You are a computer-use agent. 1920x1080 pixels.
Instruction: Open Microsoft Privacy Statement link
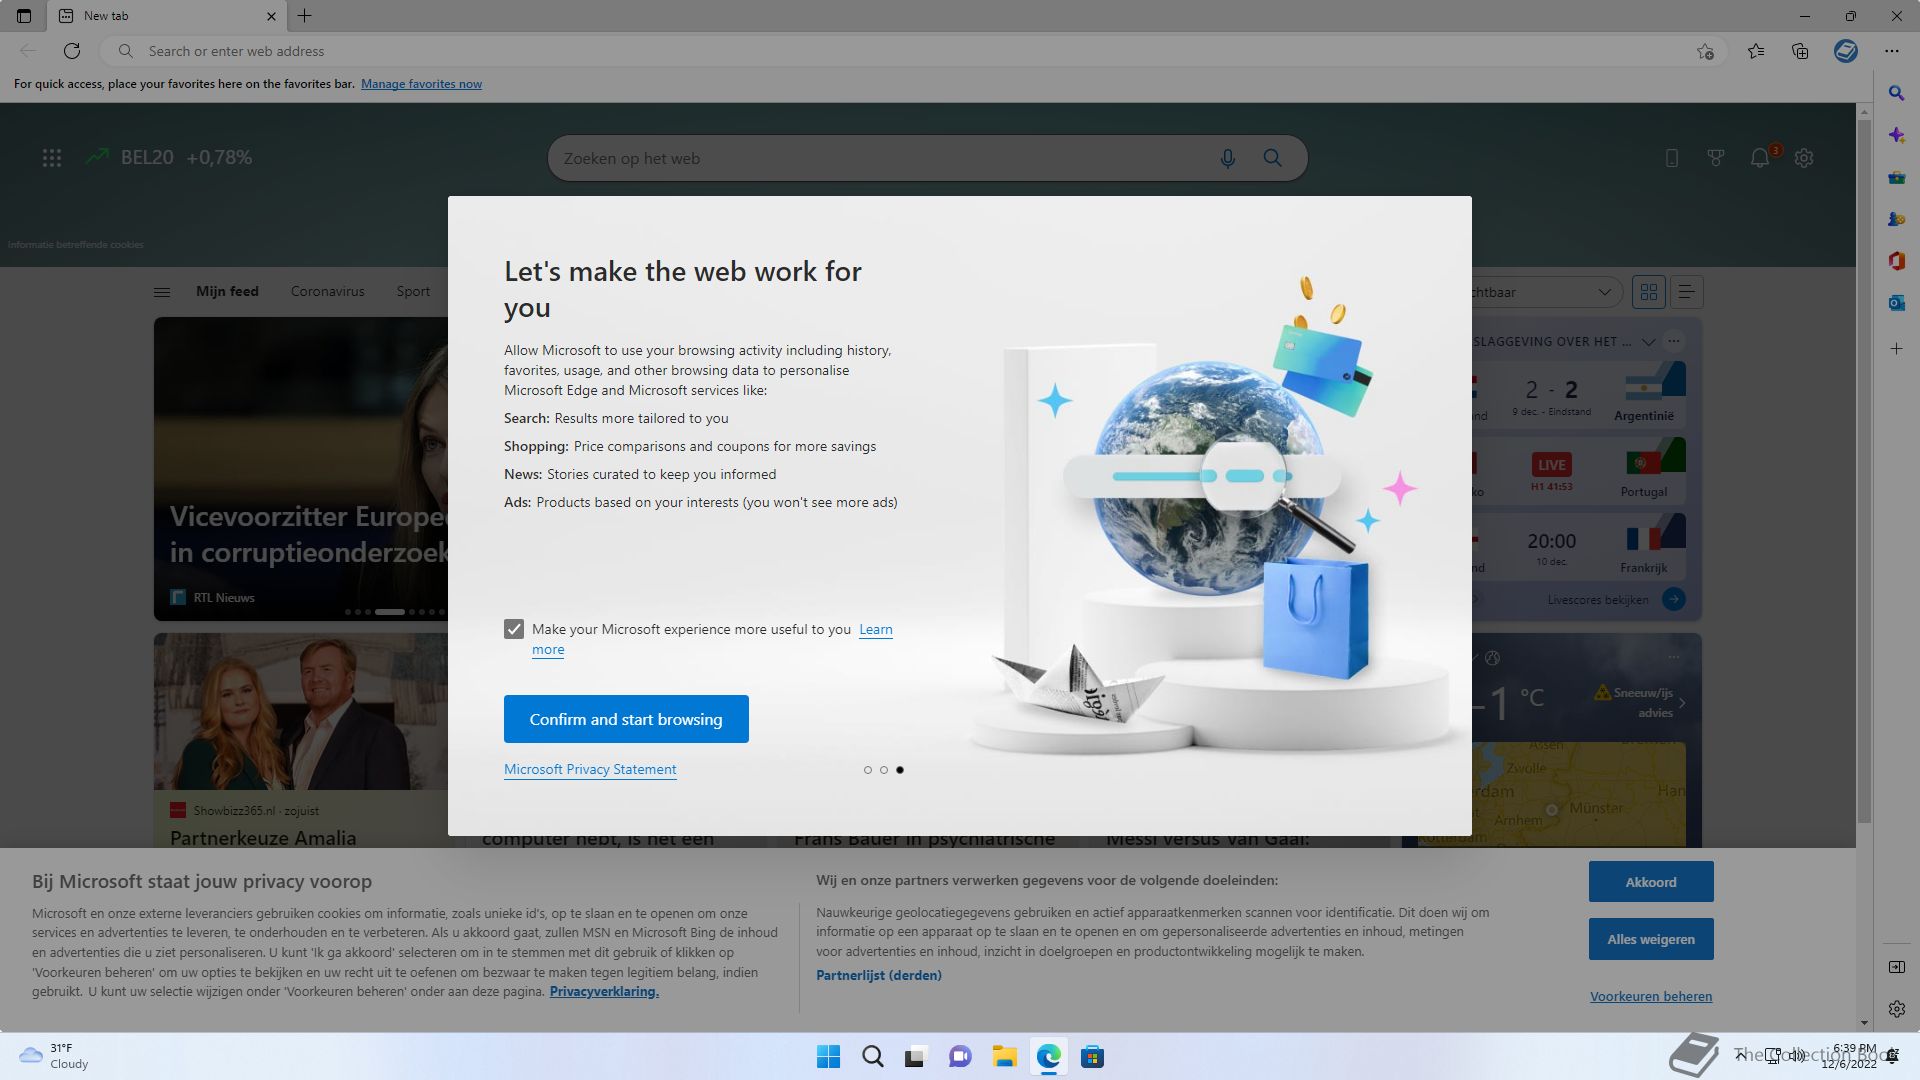point(590,769)
